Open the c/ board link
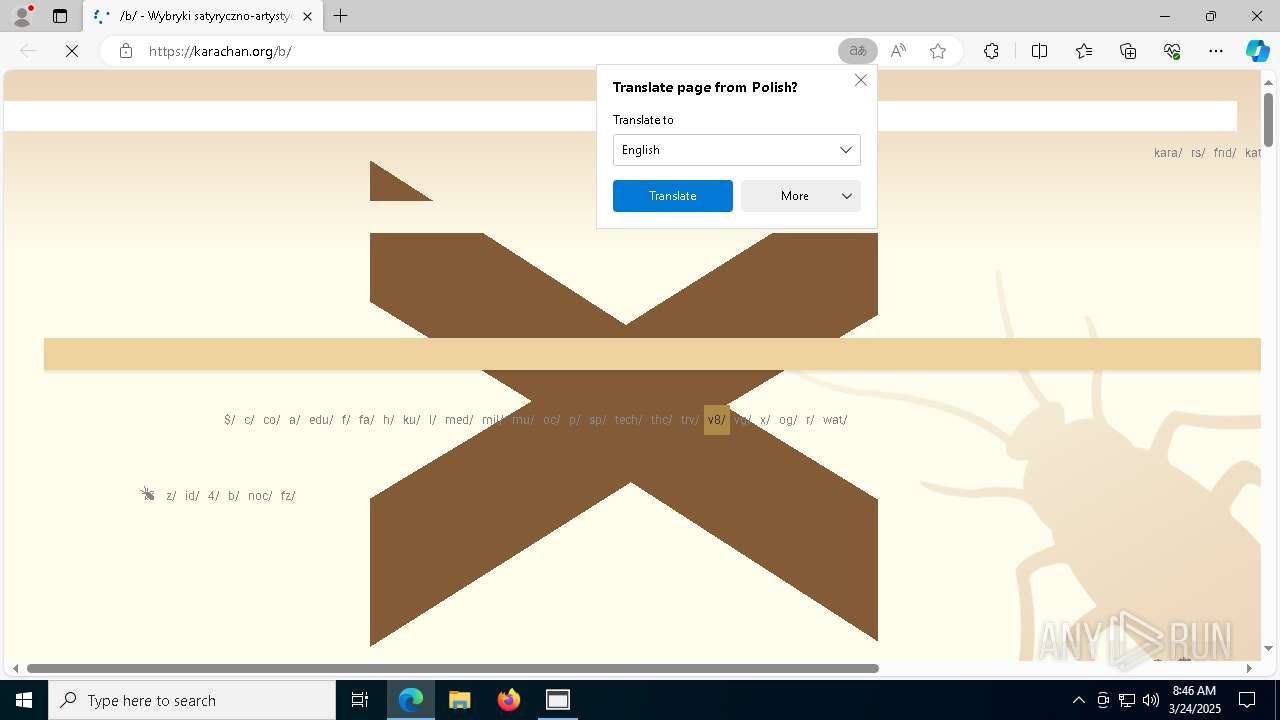Screen dimensions: 1280x720 tap(249, 420)
